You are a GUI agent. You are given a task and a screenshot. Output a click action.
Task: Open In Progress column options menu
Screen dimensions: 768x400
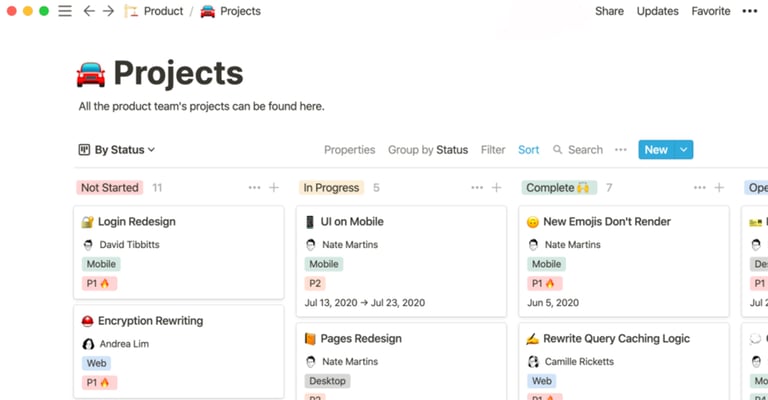coord(477,187)
